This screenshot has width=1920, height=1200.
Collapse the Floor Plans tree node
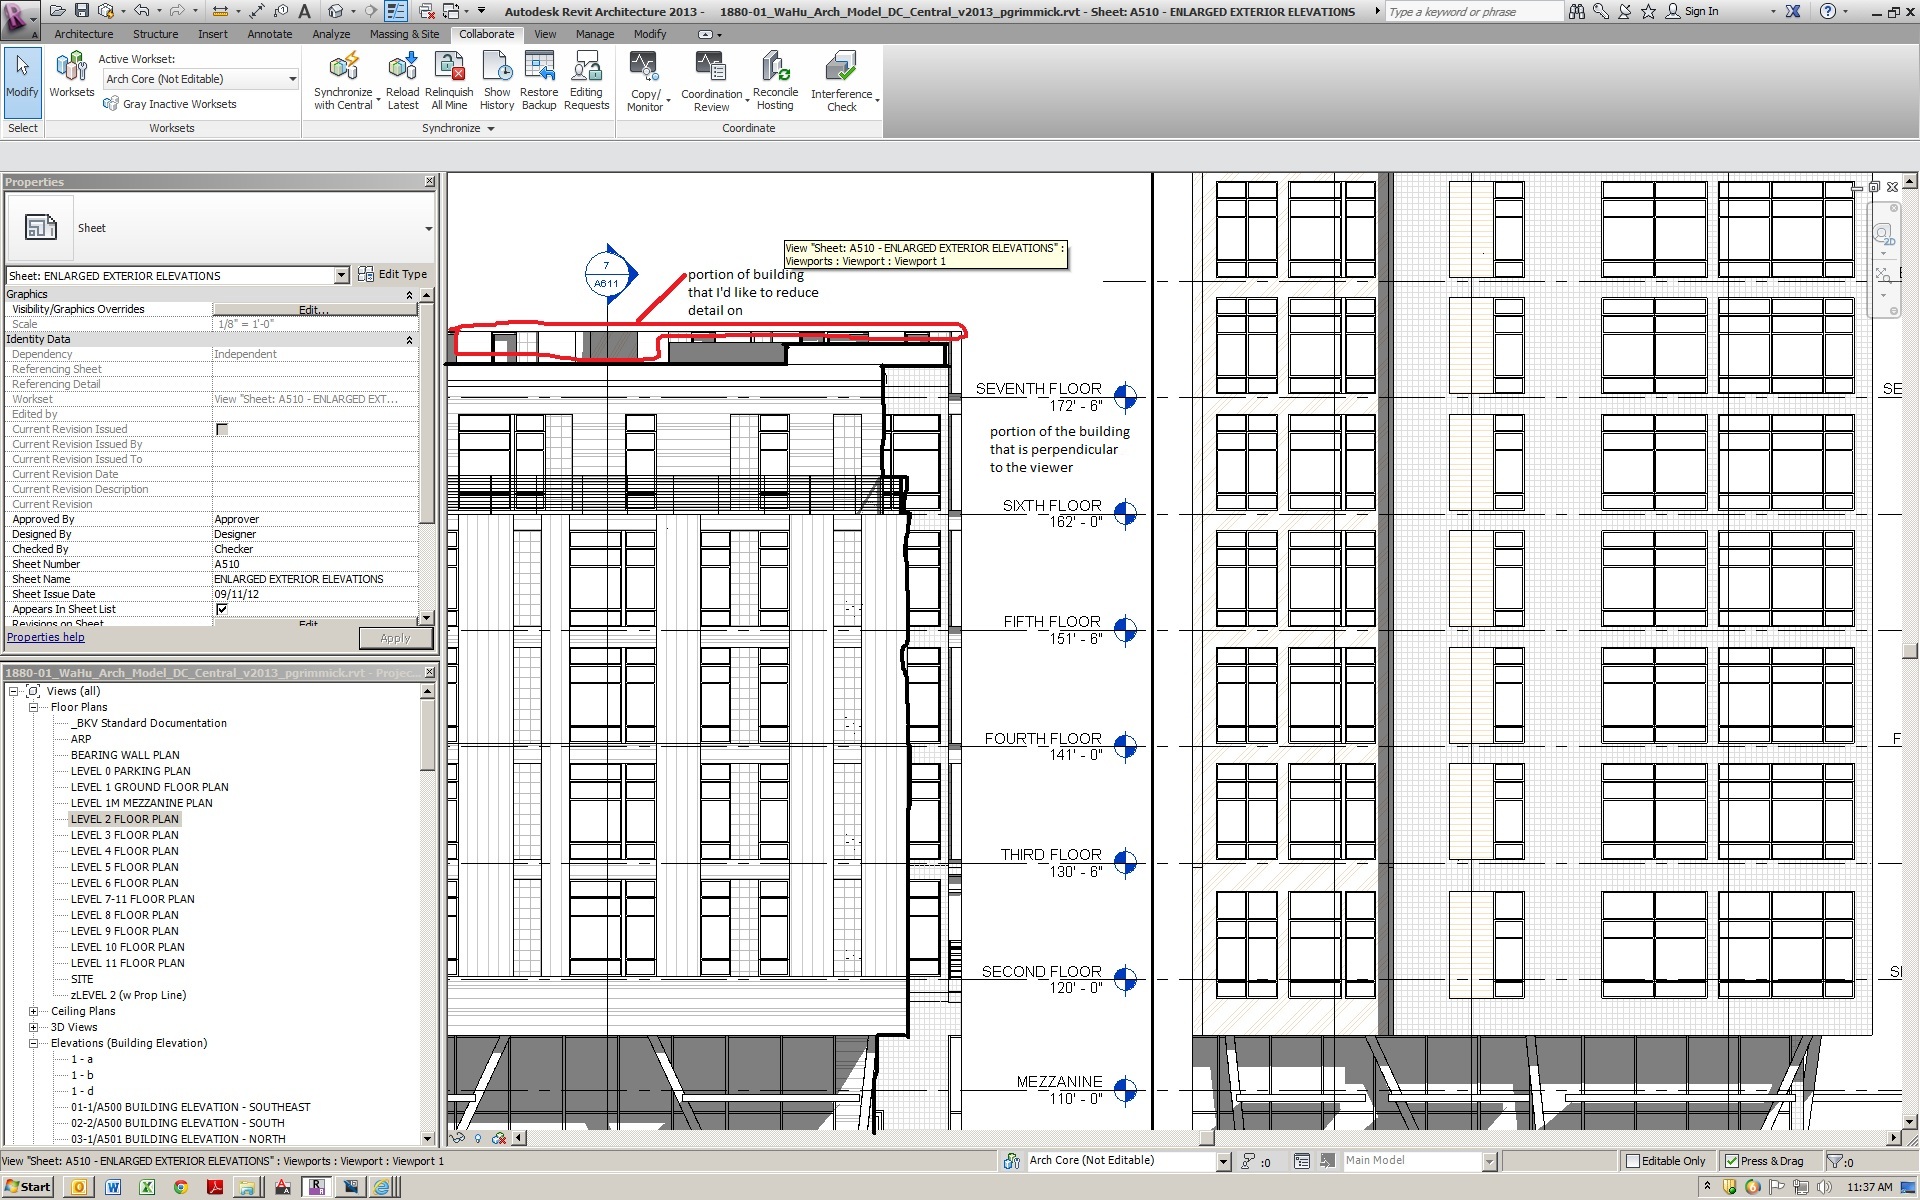[x=33, y=707]
